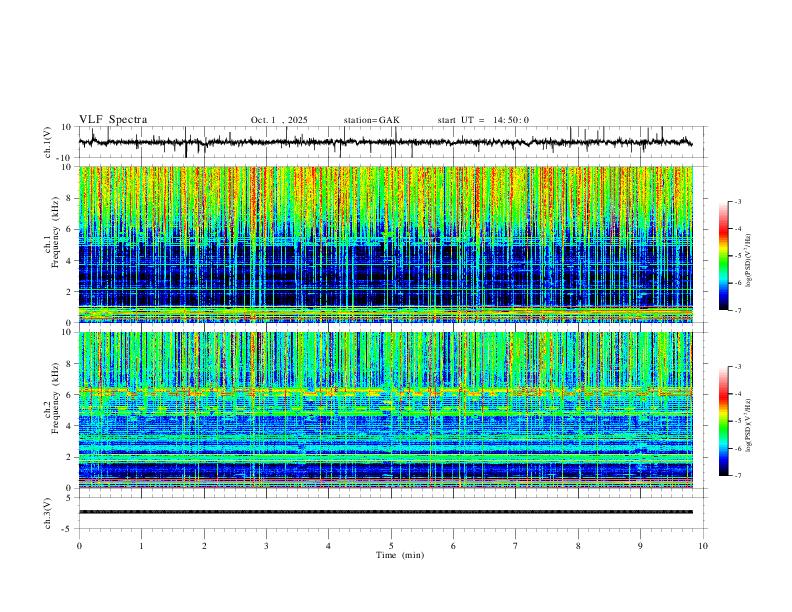Click inside the ch.2 spectrogram panel
The image size is (792, 612).
click(x=386, y=410)
